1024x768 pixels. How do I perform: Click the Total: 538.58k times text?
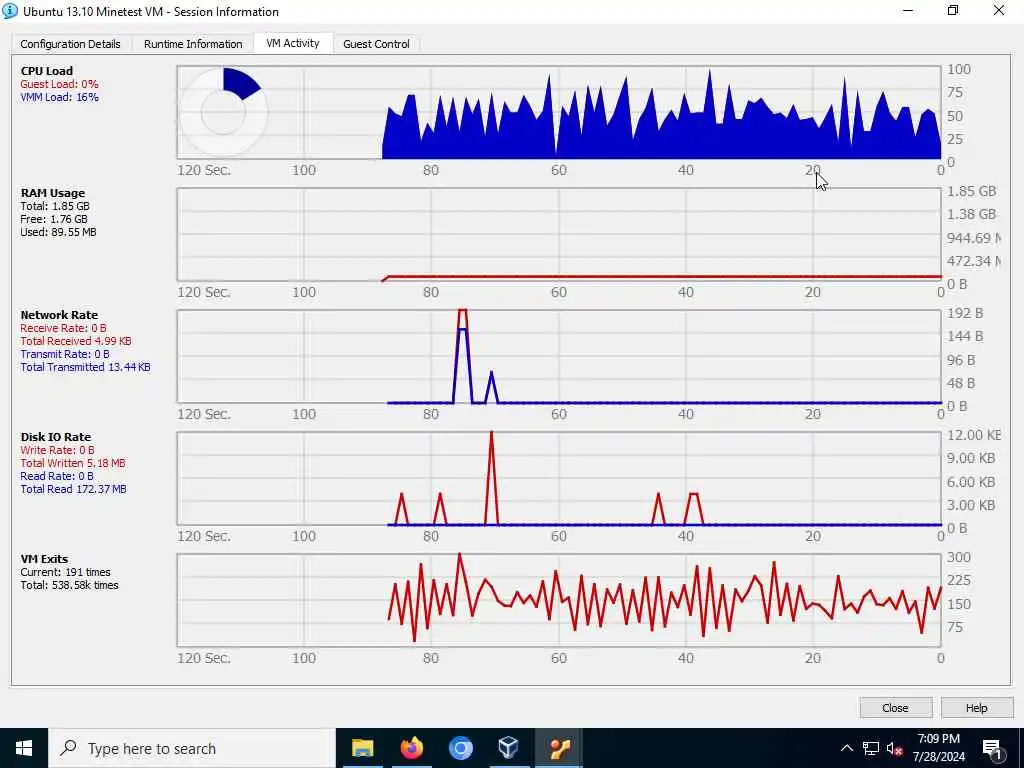[69, 585]
